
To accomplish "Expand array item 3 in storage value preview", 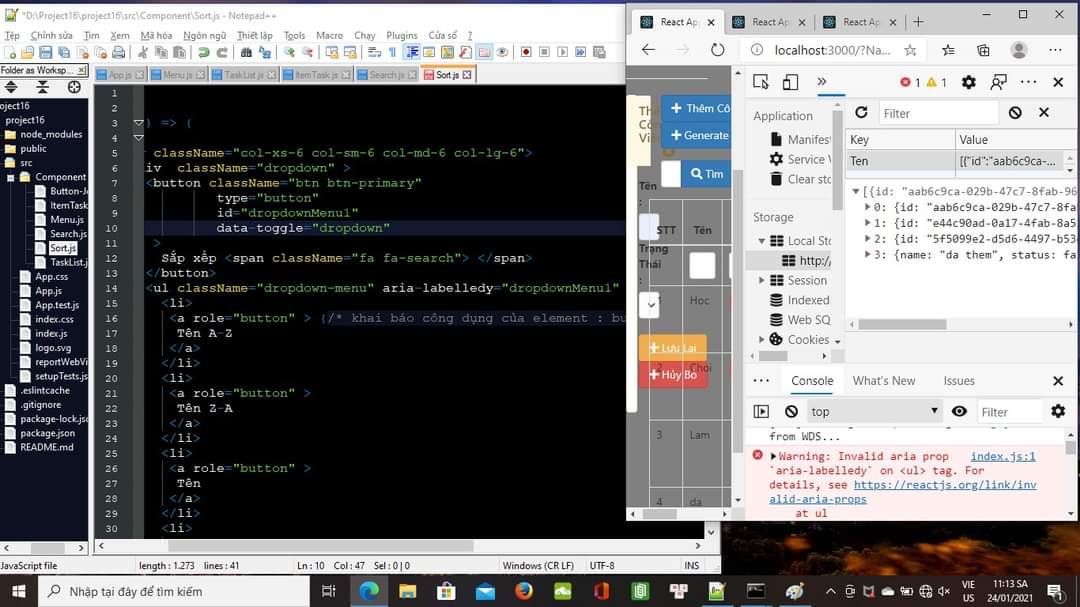I will coord(868,255).
